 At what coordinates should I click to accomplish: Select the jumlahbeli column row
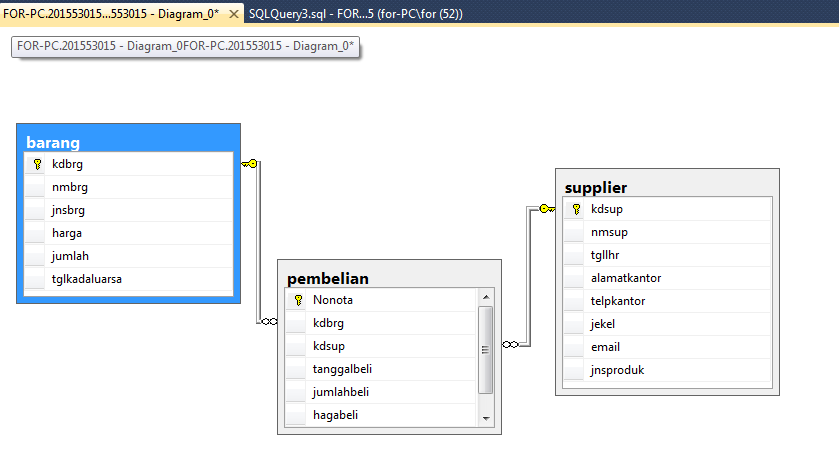click(381, 392)
